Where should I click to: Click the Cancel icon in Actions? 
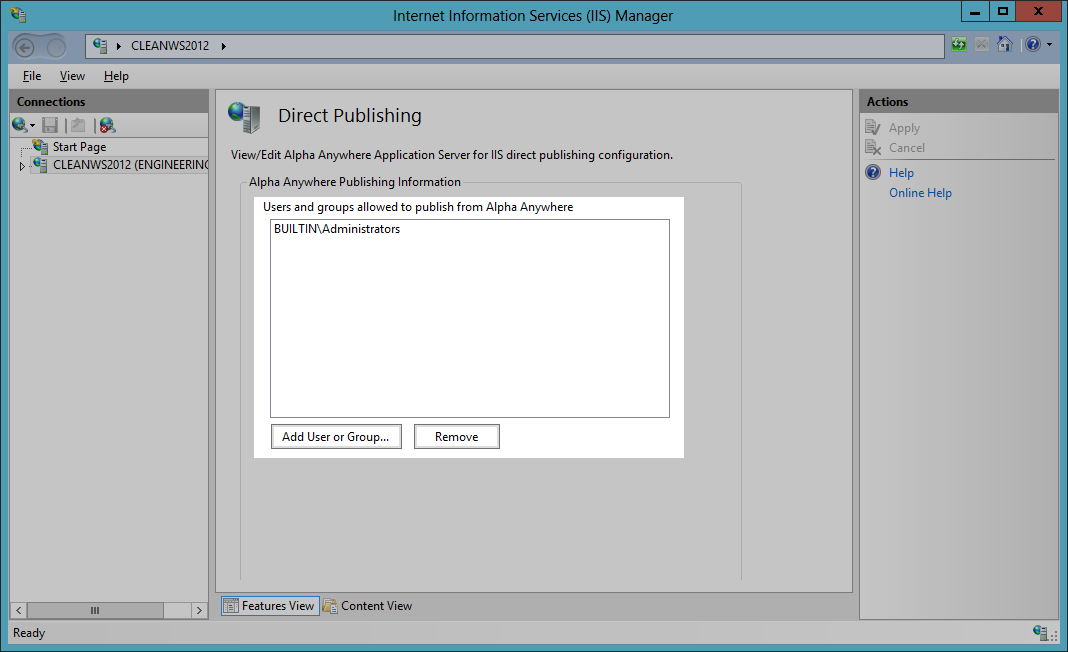tap(873, 147)
